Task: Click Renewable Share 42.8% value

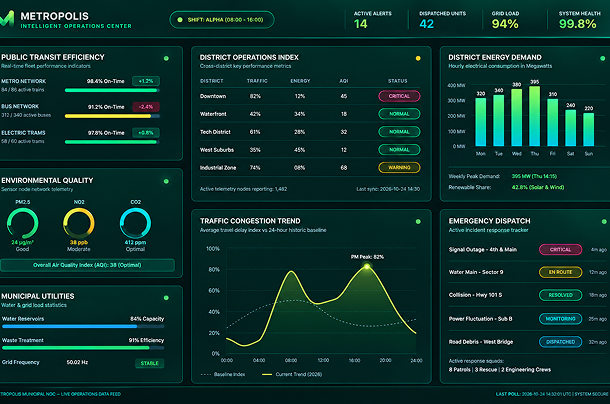Action: pyautogui.click(x=538, y=187)
